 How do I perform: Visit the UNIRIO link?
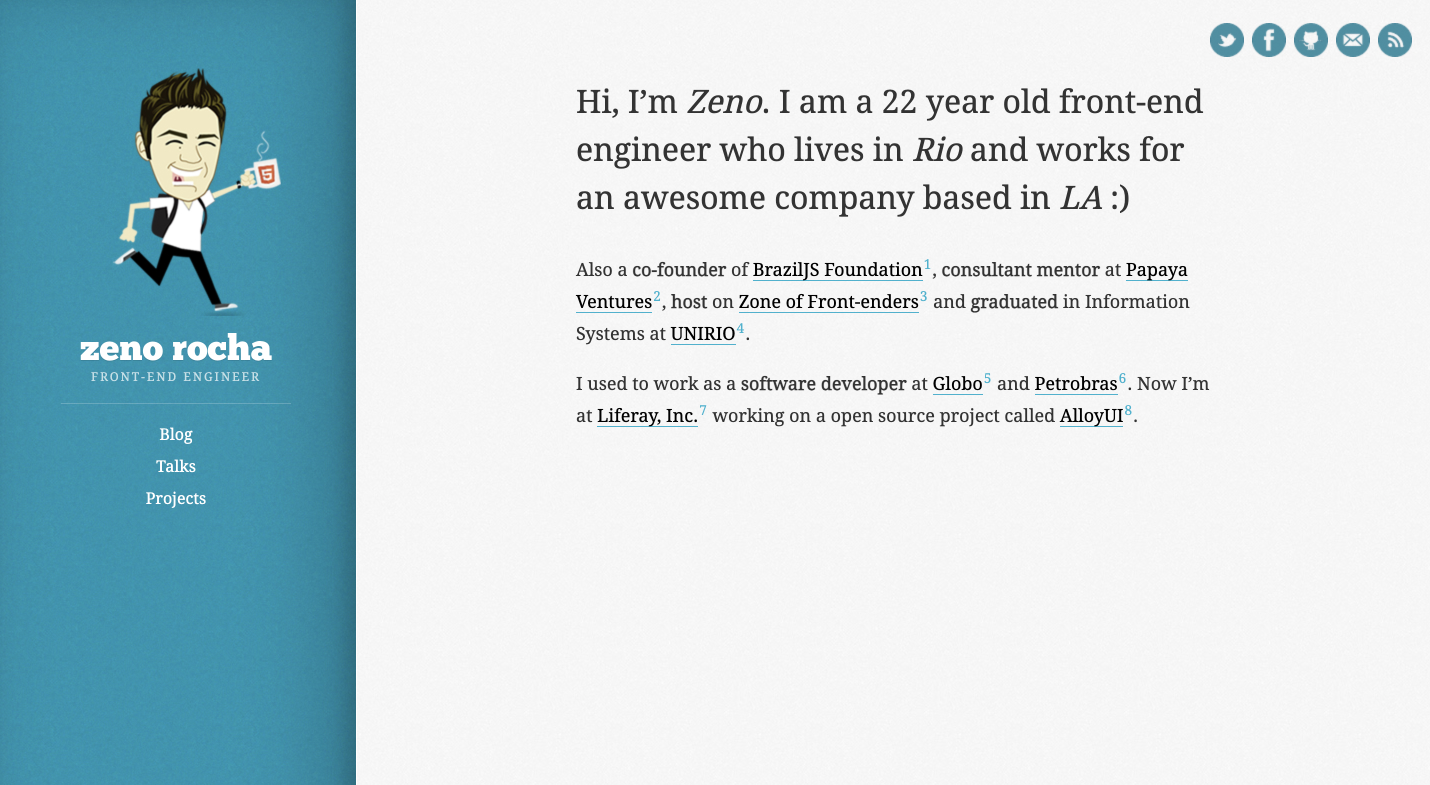coord(702,334)
